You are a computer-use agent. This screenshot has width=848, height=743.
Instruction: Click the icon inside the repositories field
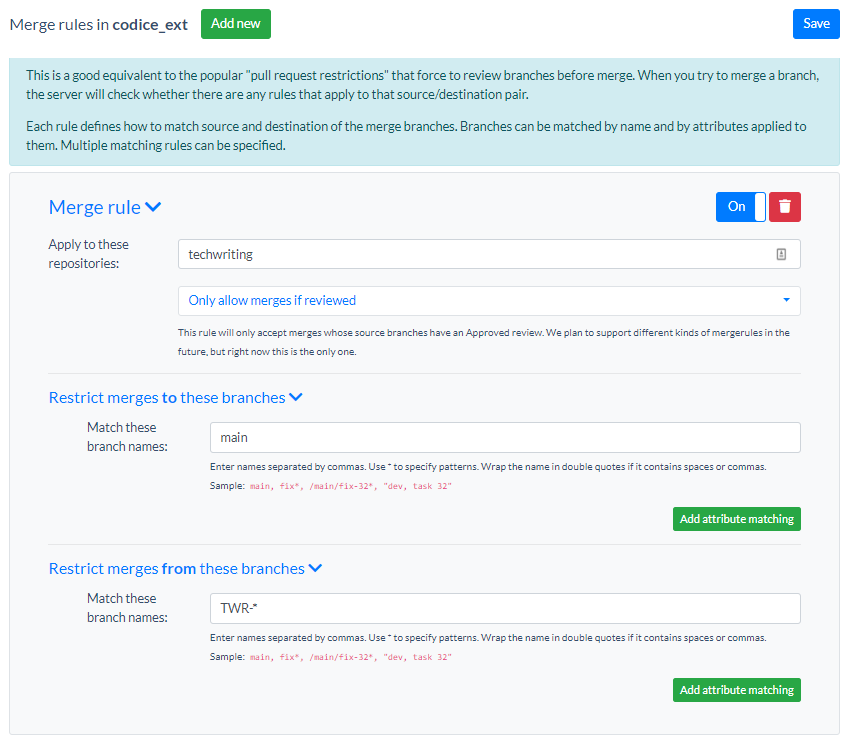coord(781,255)
